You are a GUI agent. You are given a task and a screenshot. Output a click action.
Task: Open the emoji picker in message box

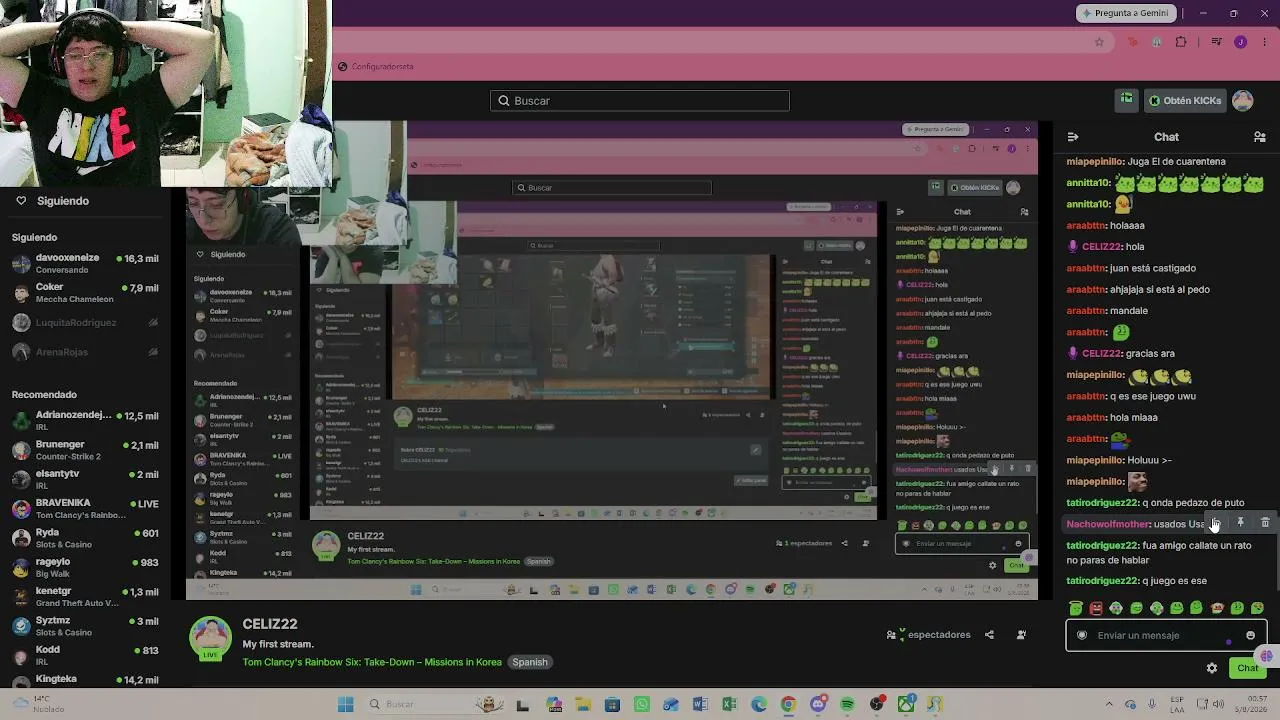pos(1250,635)
